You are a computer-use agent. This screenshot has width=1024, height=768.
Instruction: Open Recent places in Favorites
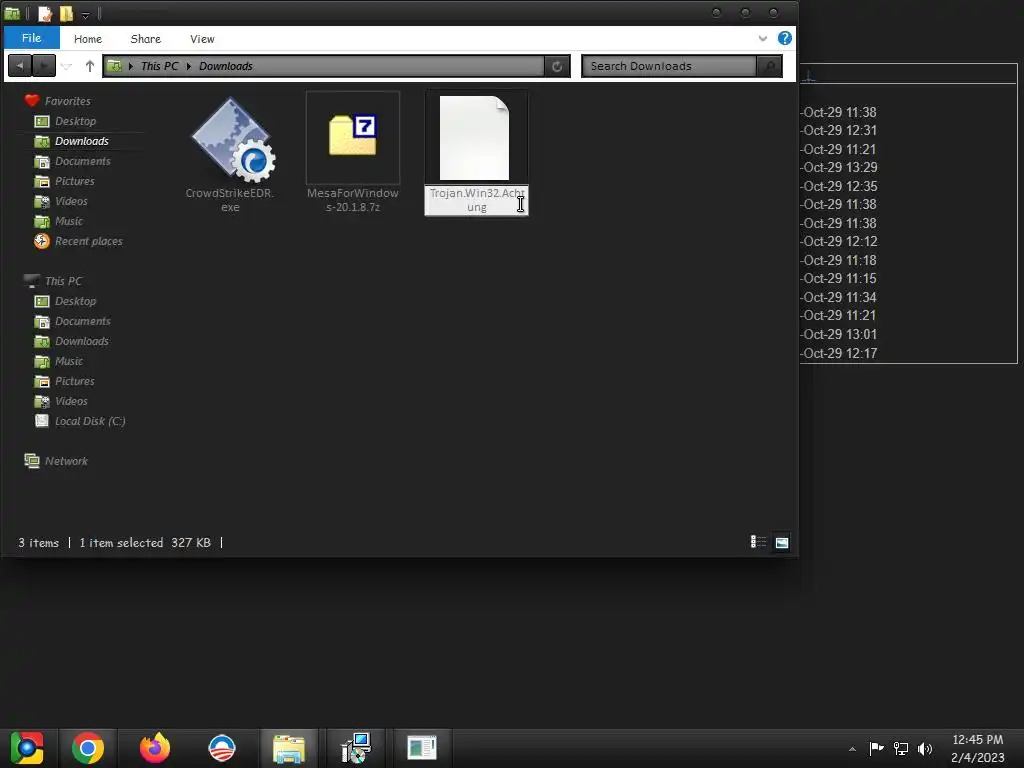click(x=89, y=241)
